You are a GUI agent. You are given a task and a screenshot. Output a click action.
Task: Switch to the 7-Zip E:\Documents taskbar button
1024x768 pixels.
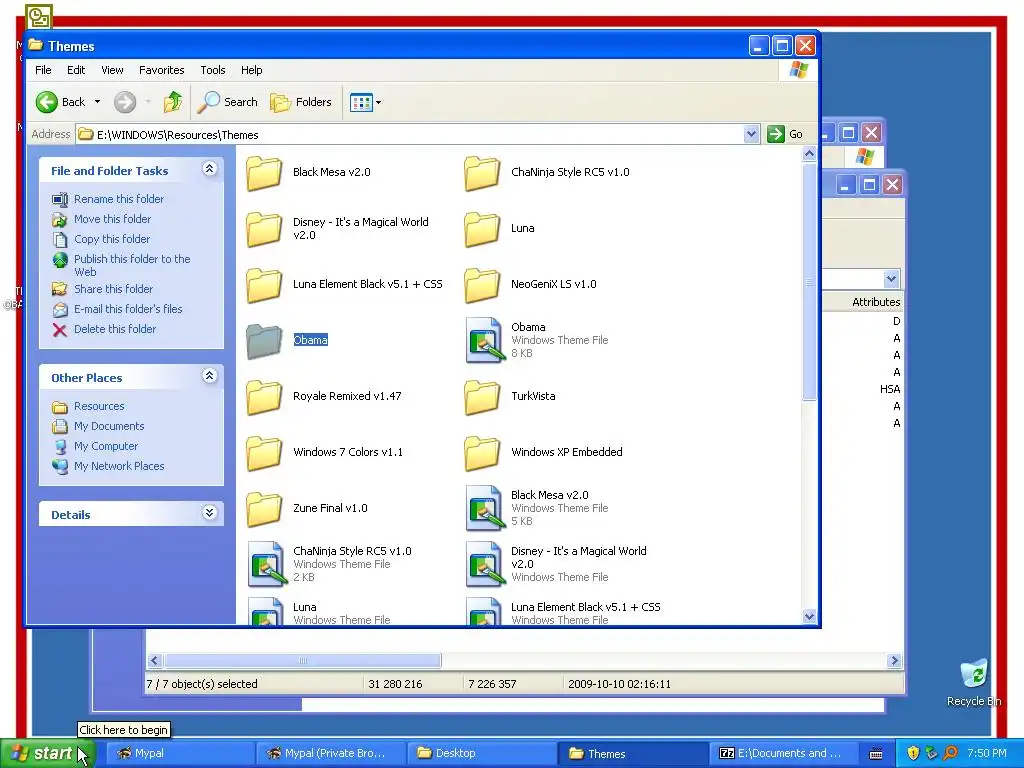click(782, 754)
